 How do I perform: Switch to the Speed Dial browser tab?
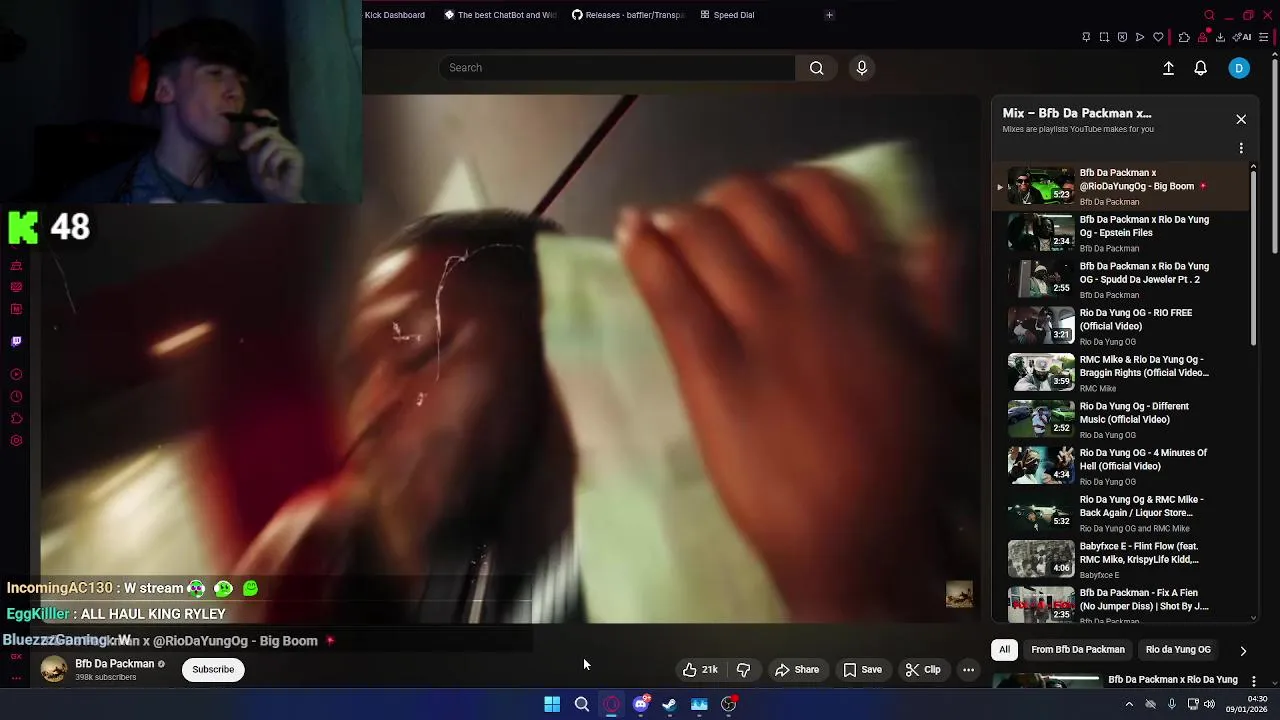click(728, 15)
